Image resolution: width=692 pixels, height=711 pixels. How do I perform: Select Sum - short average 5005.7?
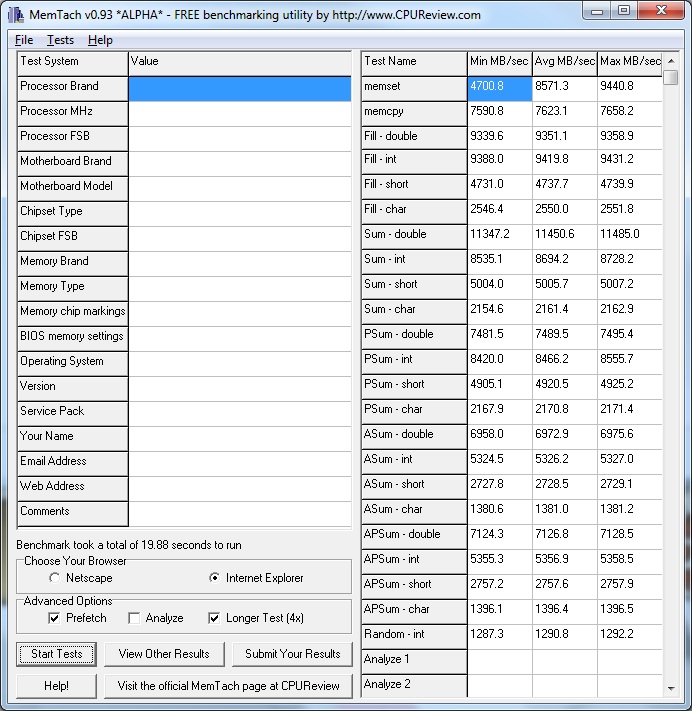[565, 287]
